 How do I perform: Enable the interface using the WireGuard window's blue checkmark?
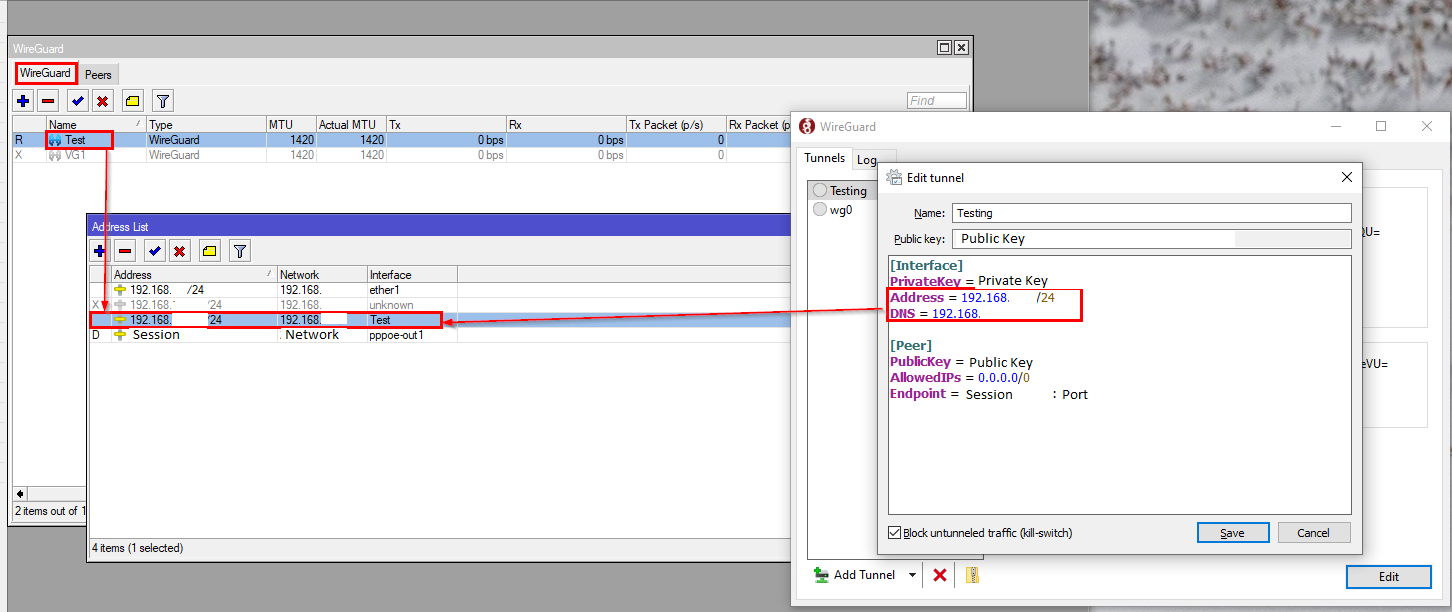(77, 101)
